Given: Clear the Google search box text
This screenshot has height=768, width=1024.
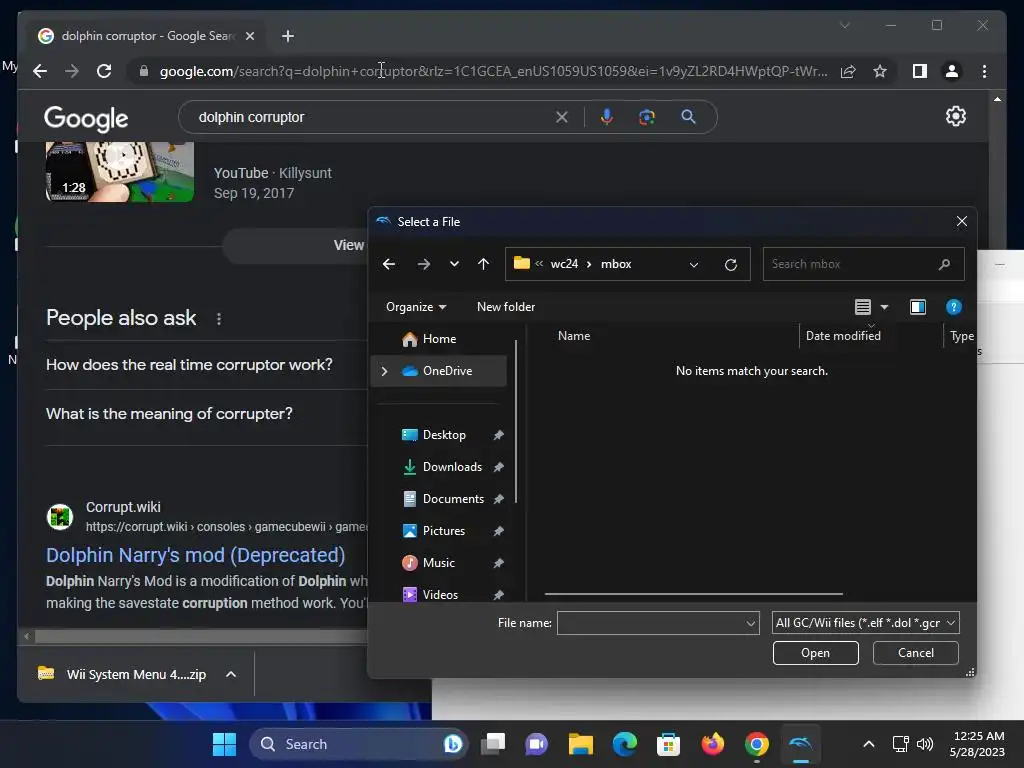Looking at the screenshot, I should click(562, 118).
